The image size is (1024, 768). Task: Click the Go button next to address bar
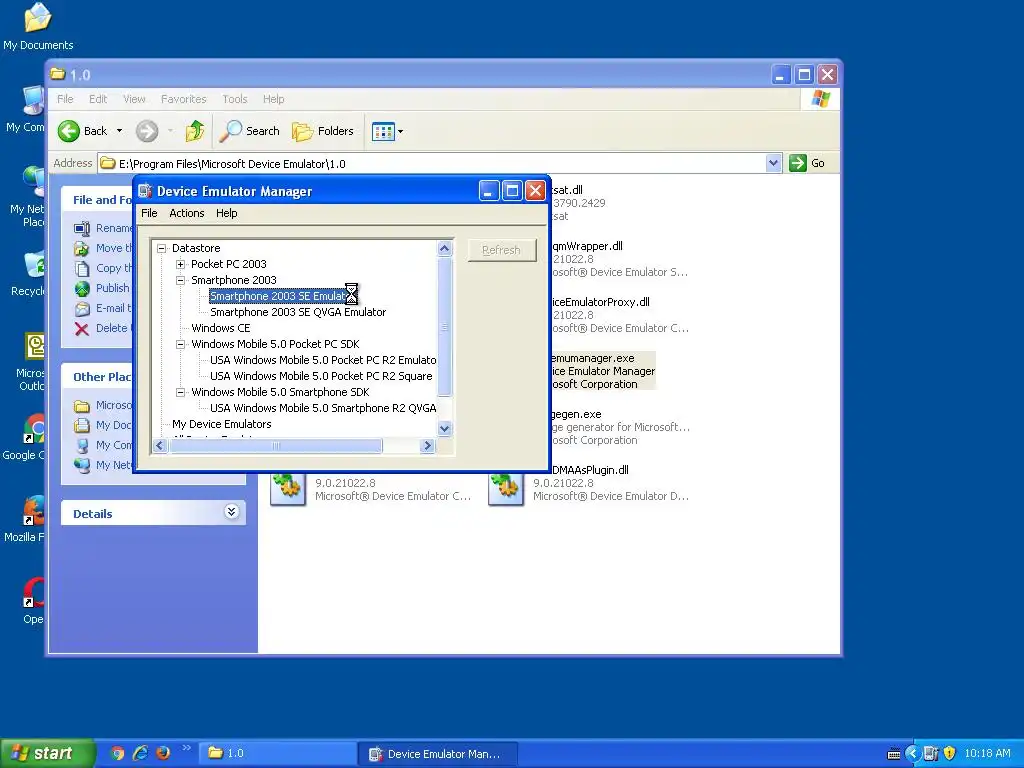pyautogui.click(x=807, y=163)
